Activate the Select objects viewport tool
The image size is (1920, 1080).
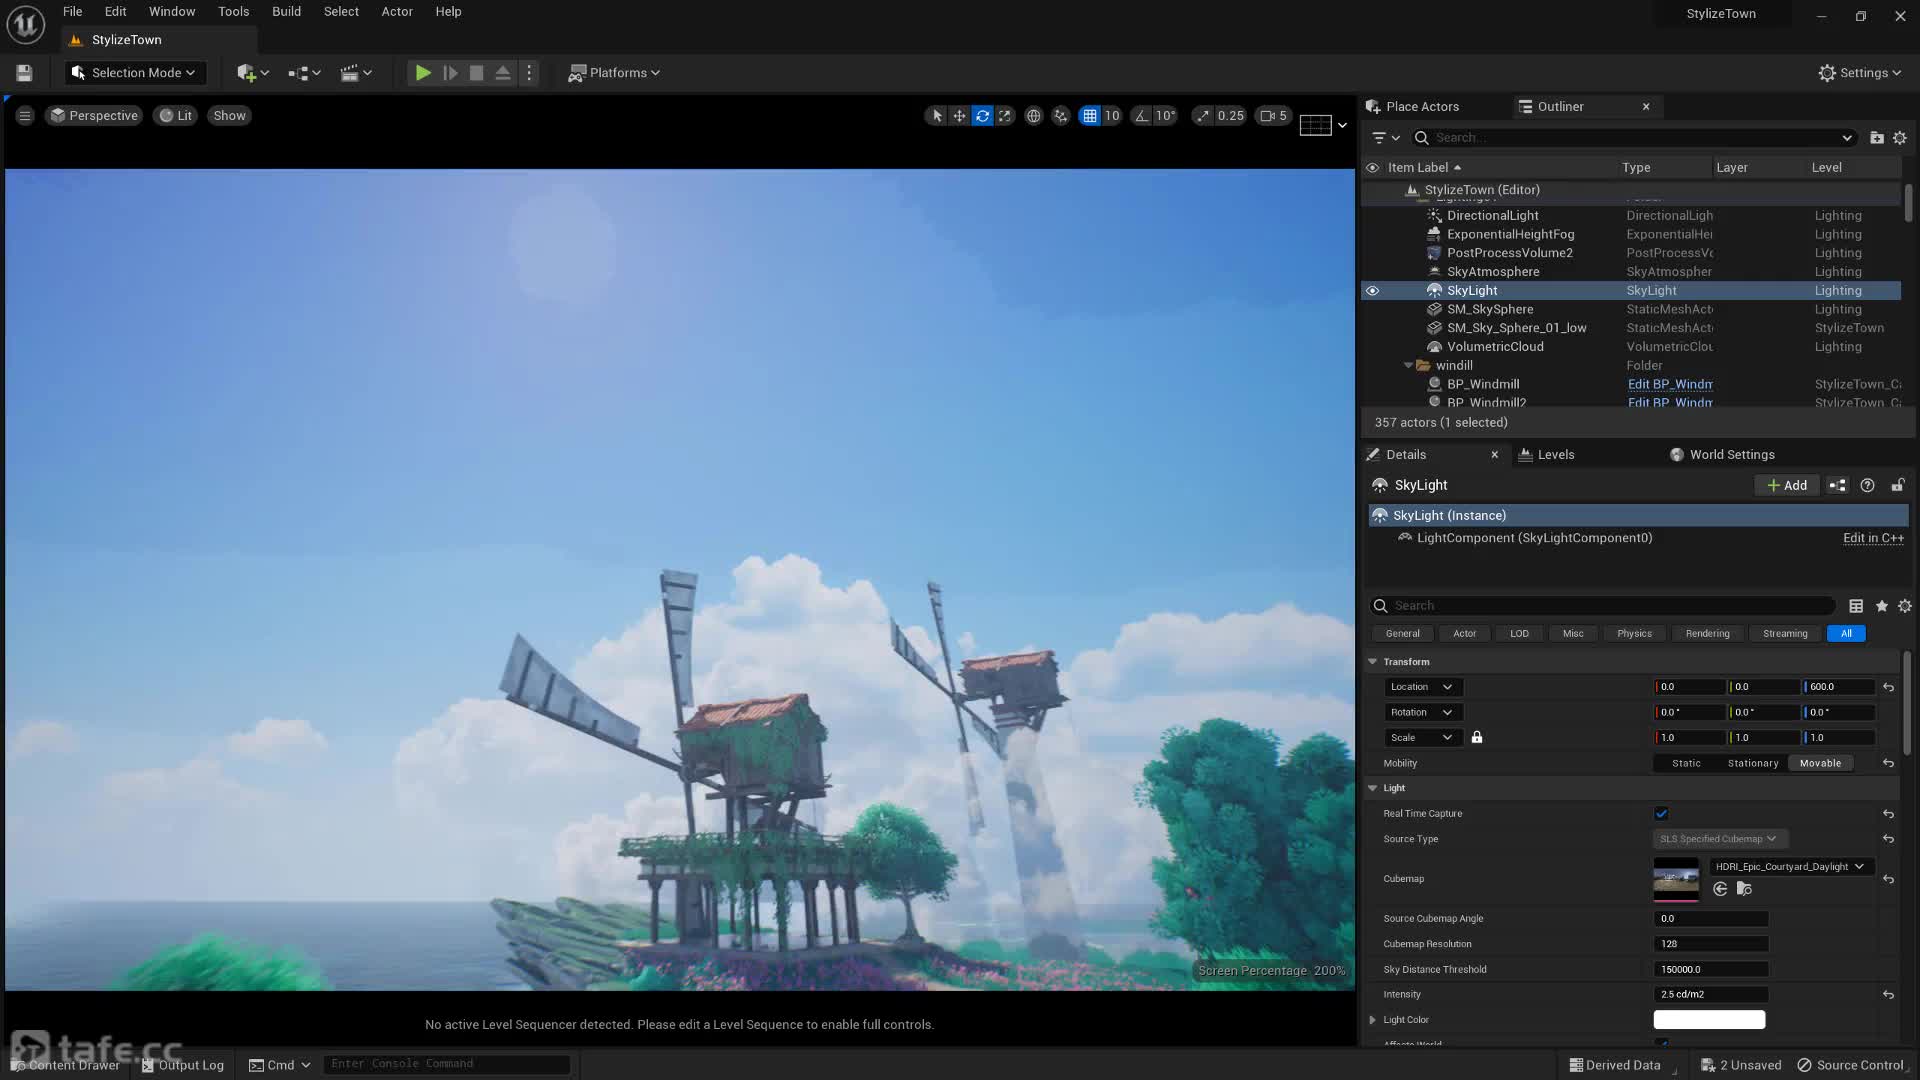[937, 116]
